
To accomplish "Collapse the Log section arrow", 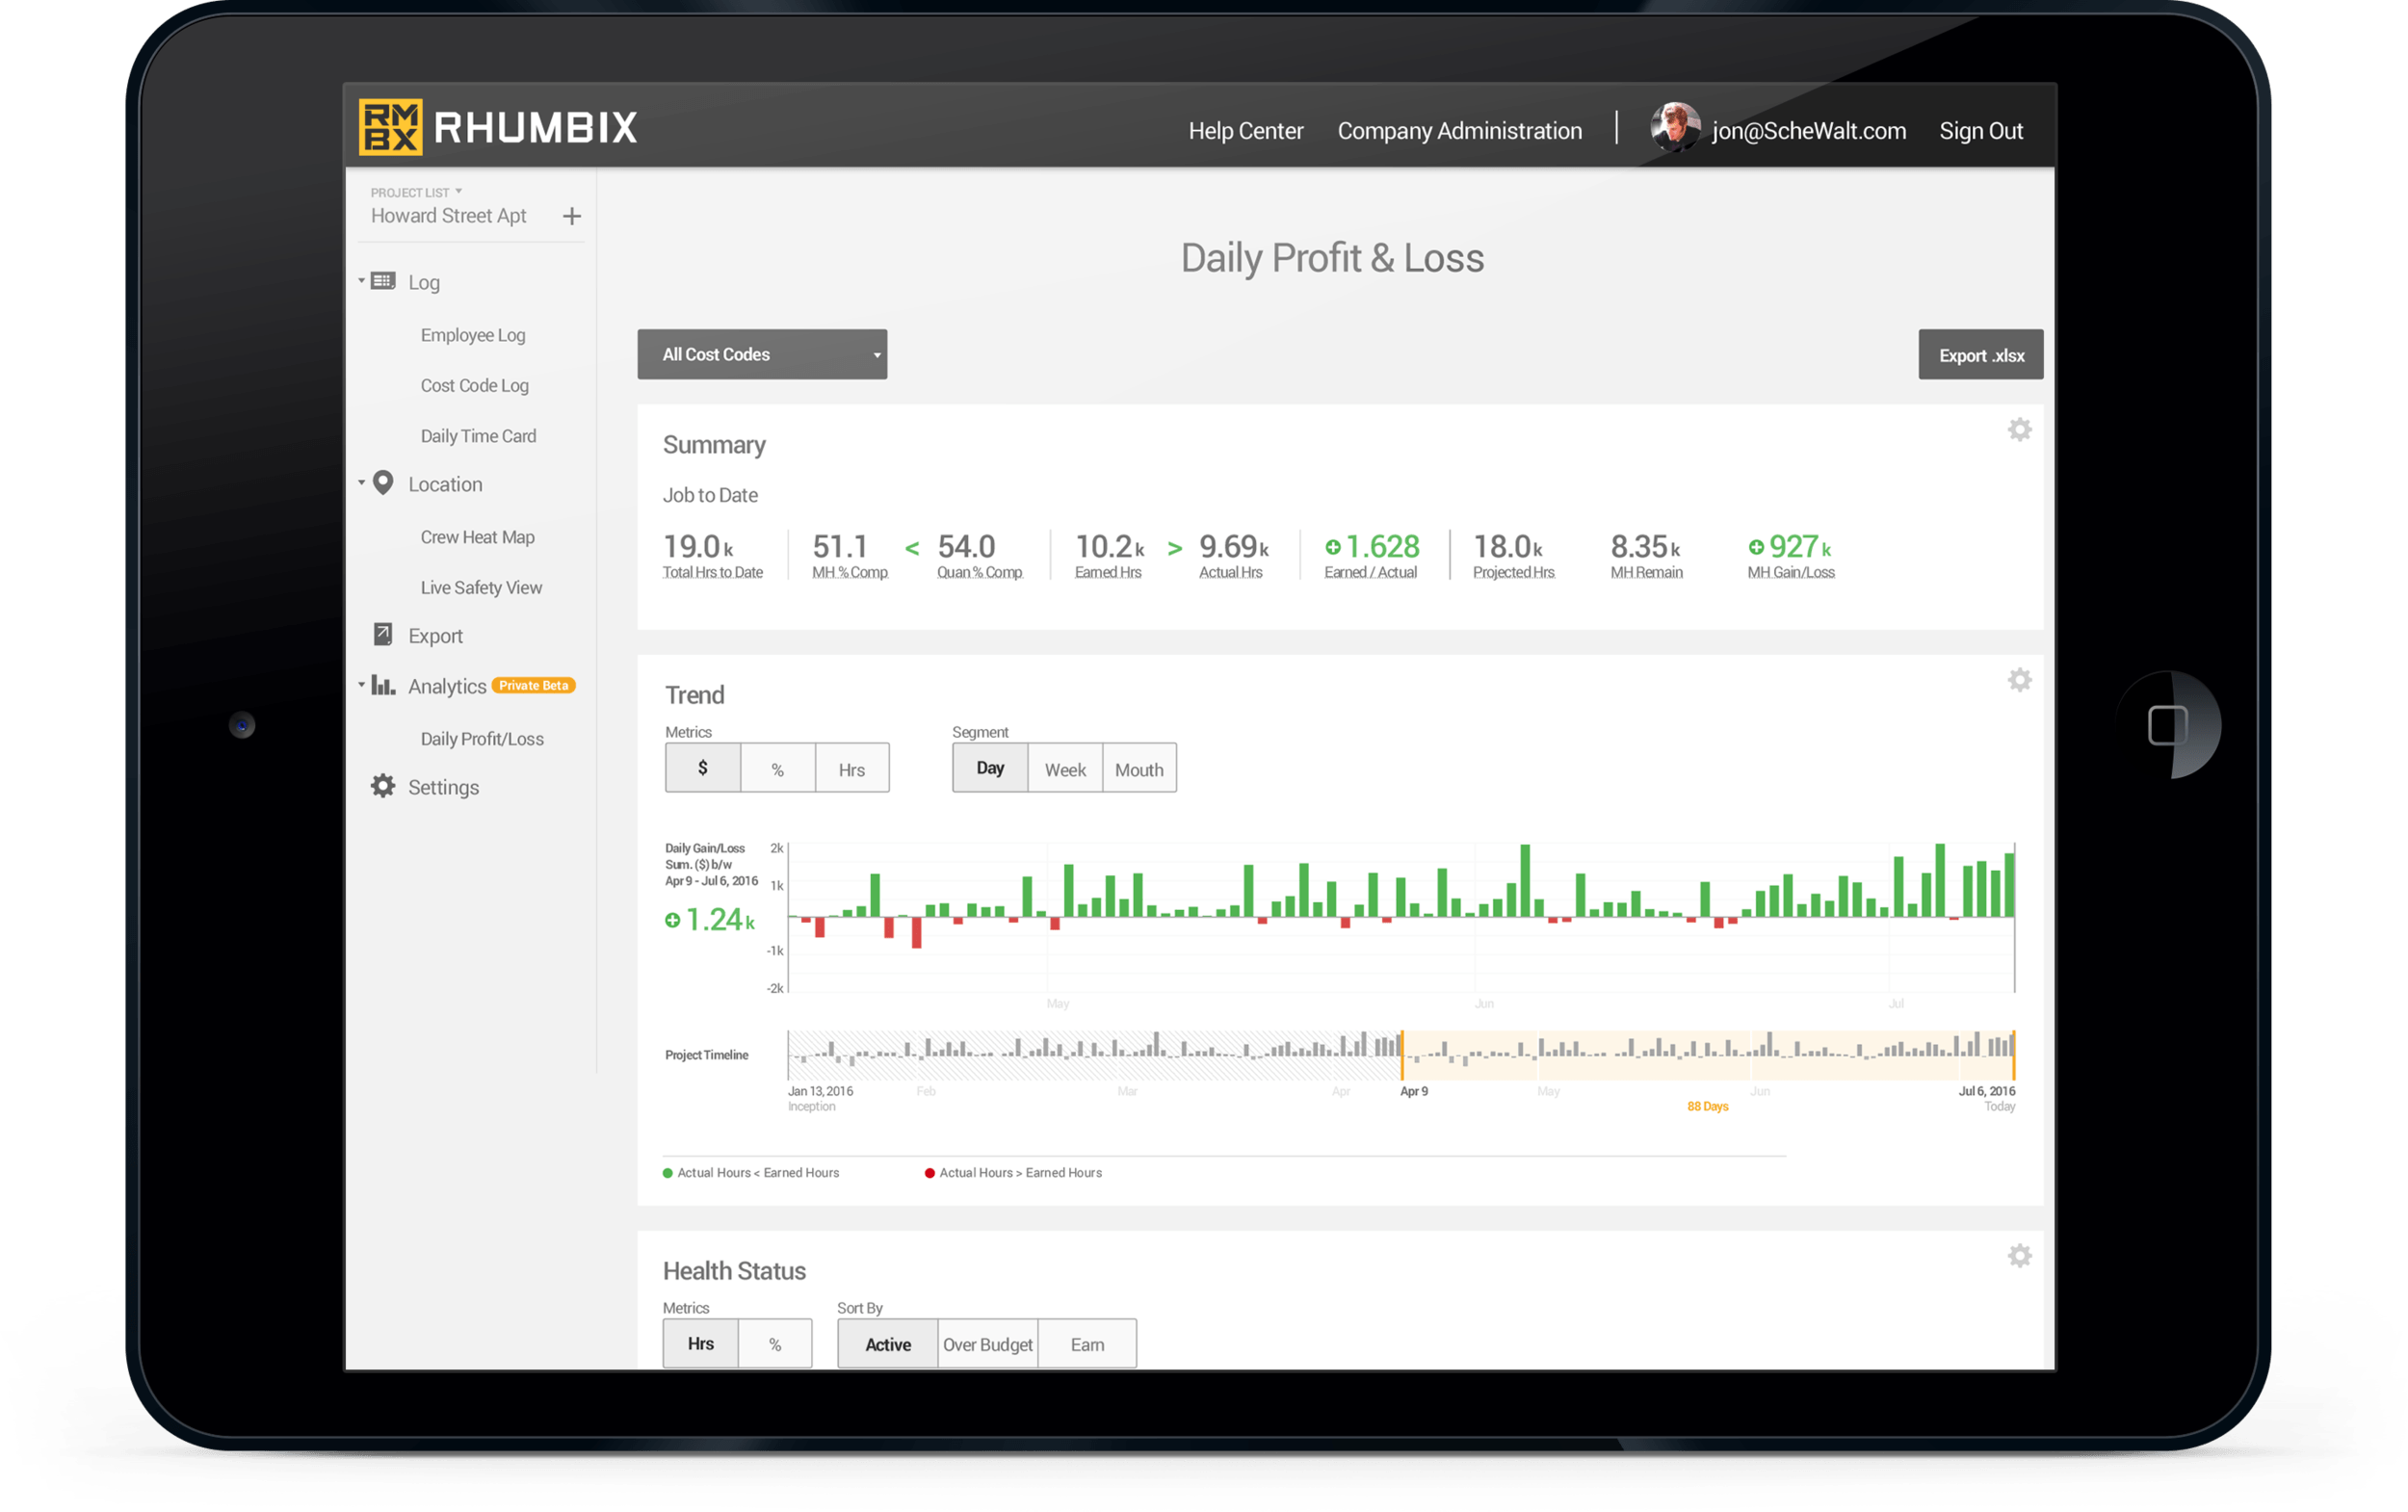I will [361, 281].
